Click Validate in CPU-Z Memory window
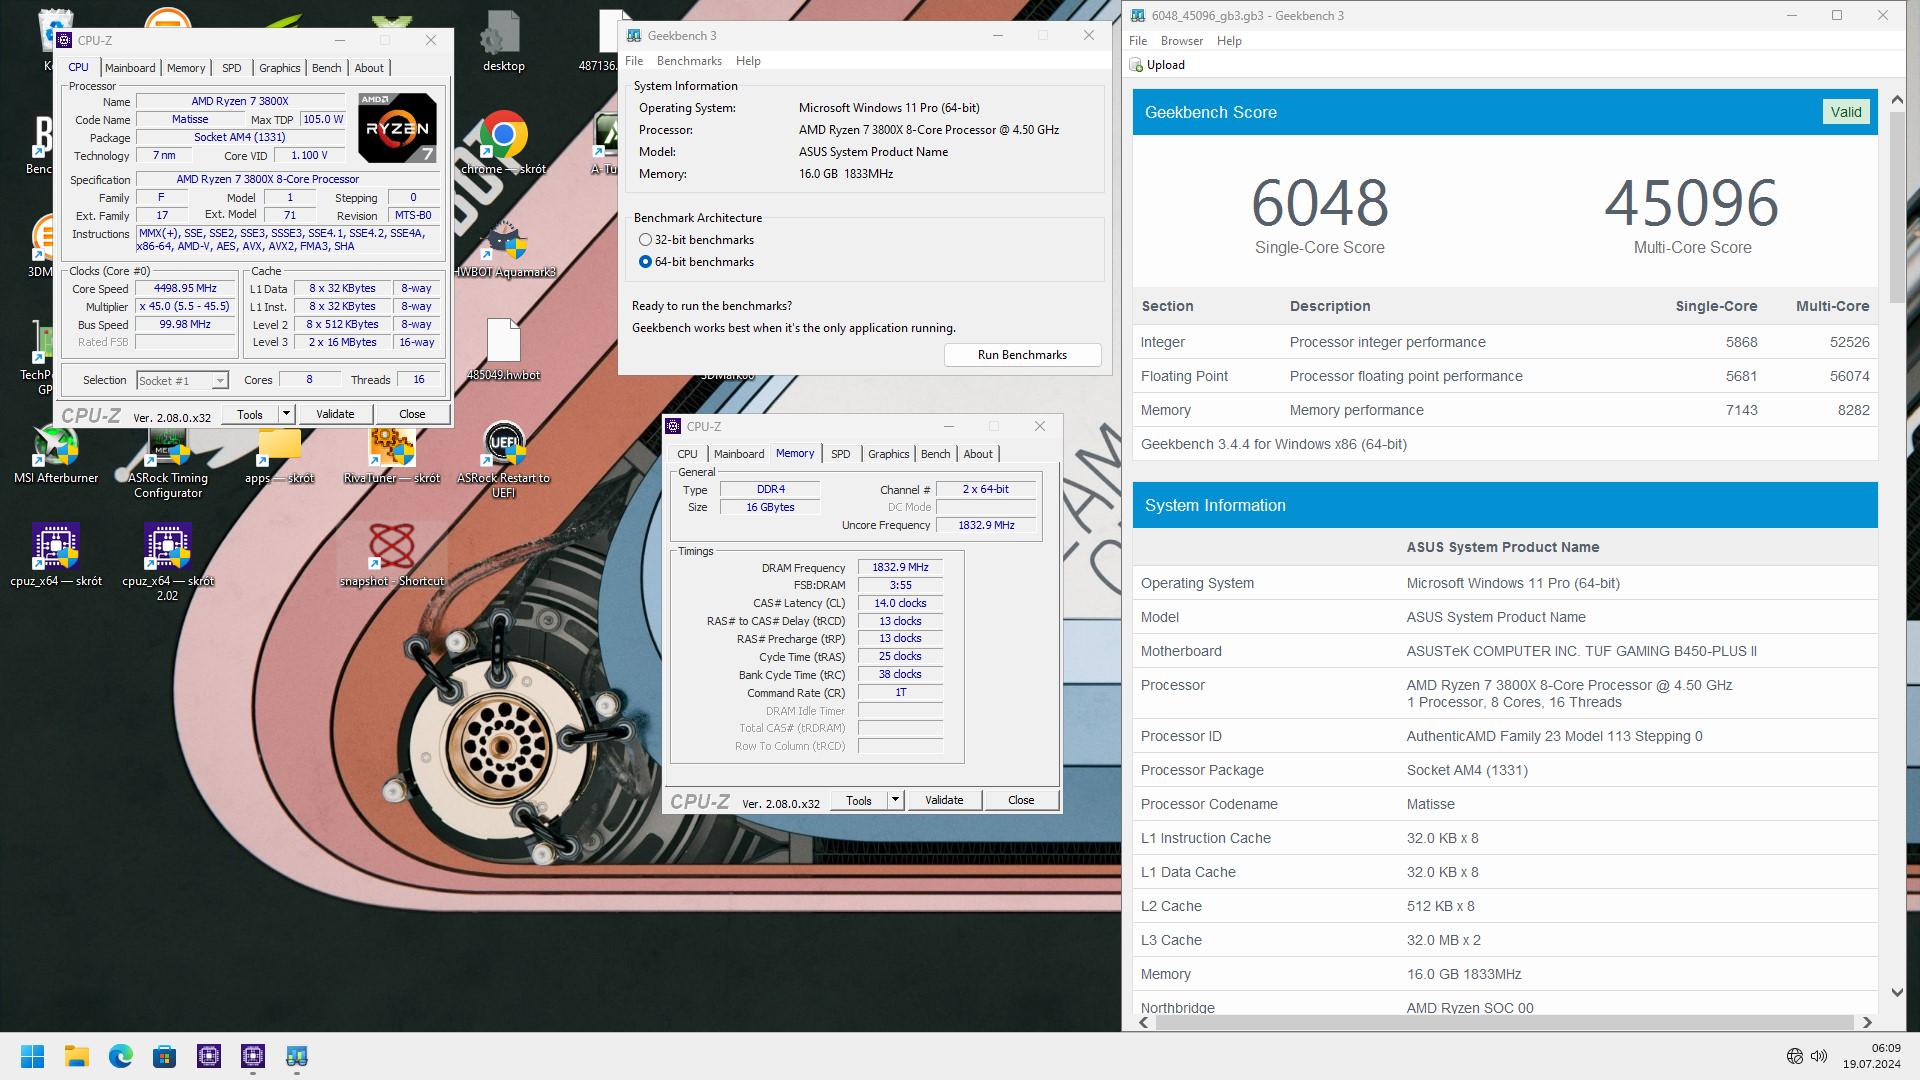This screenshot has height=1080, width=1920. coord(944,800)
